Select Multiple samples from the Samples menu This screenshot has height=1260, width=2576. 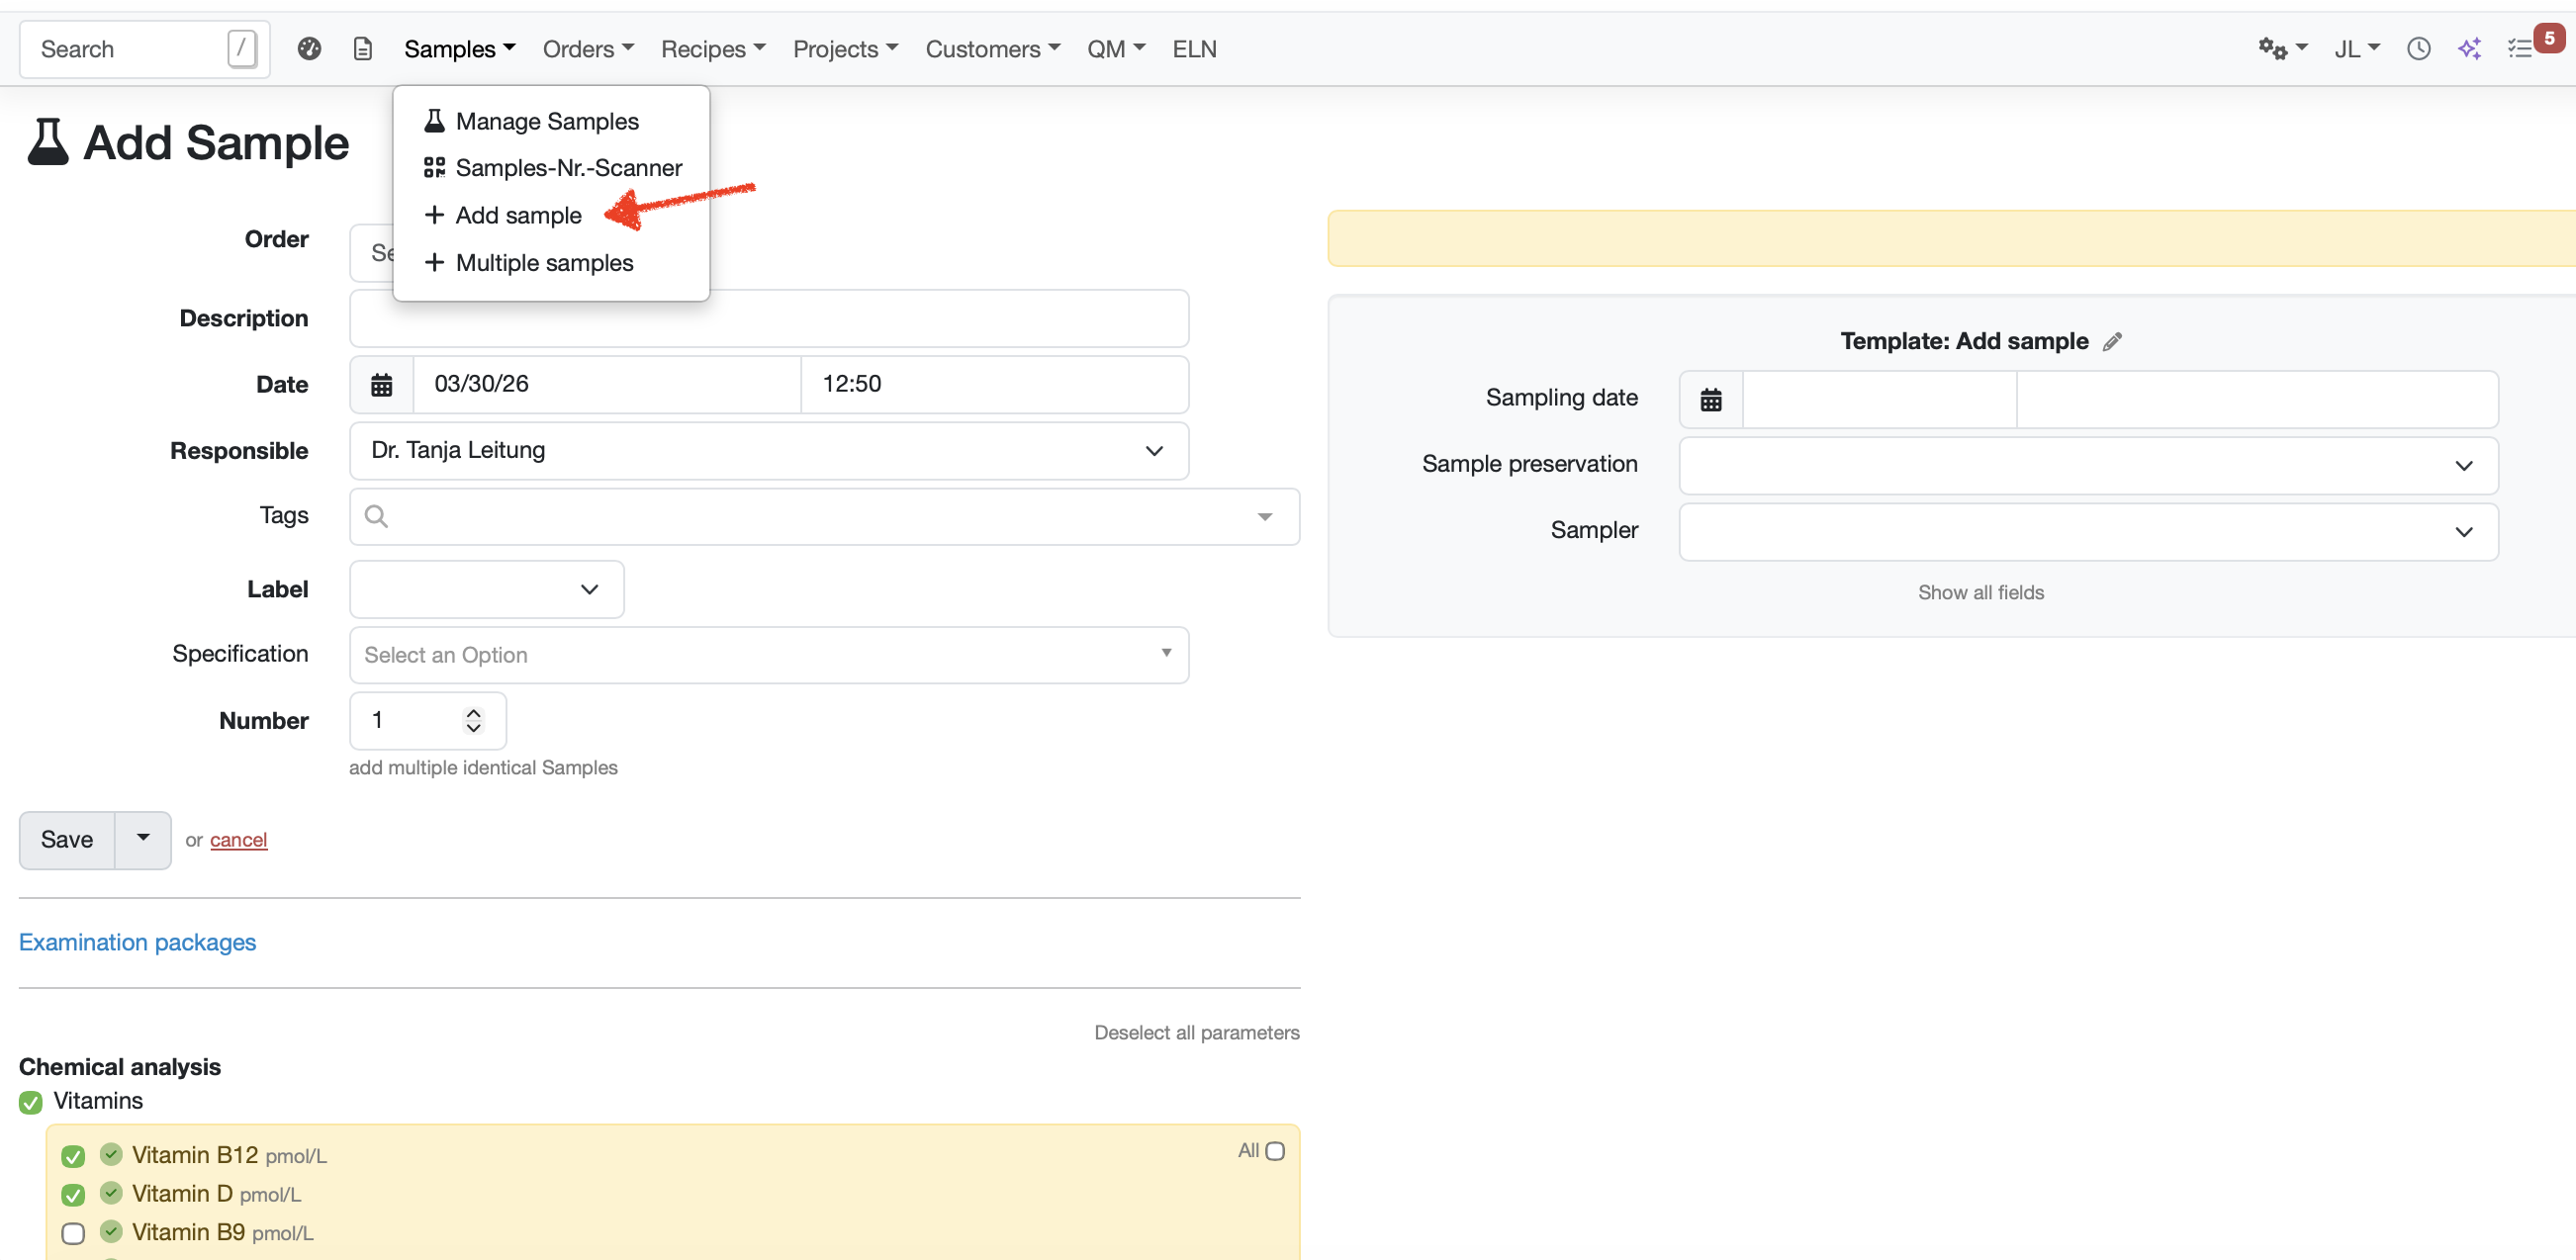tap(544, 263)
